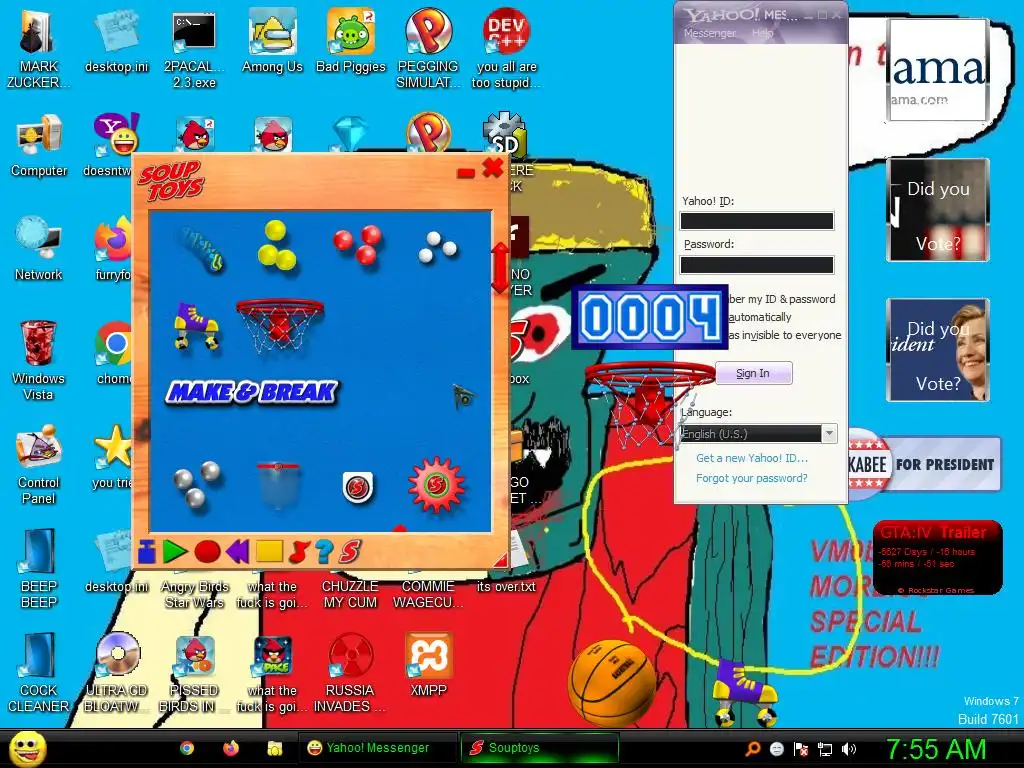Click the volume speaker tray icon
Viewport: 1024px width, 768px height.
tap(849, 749)
